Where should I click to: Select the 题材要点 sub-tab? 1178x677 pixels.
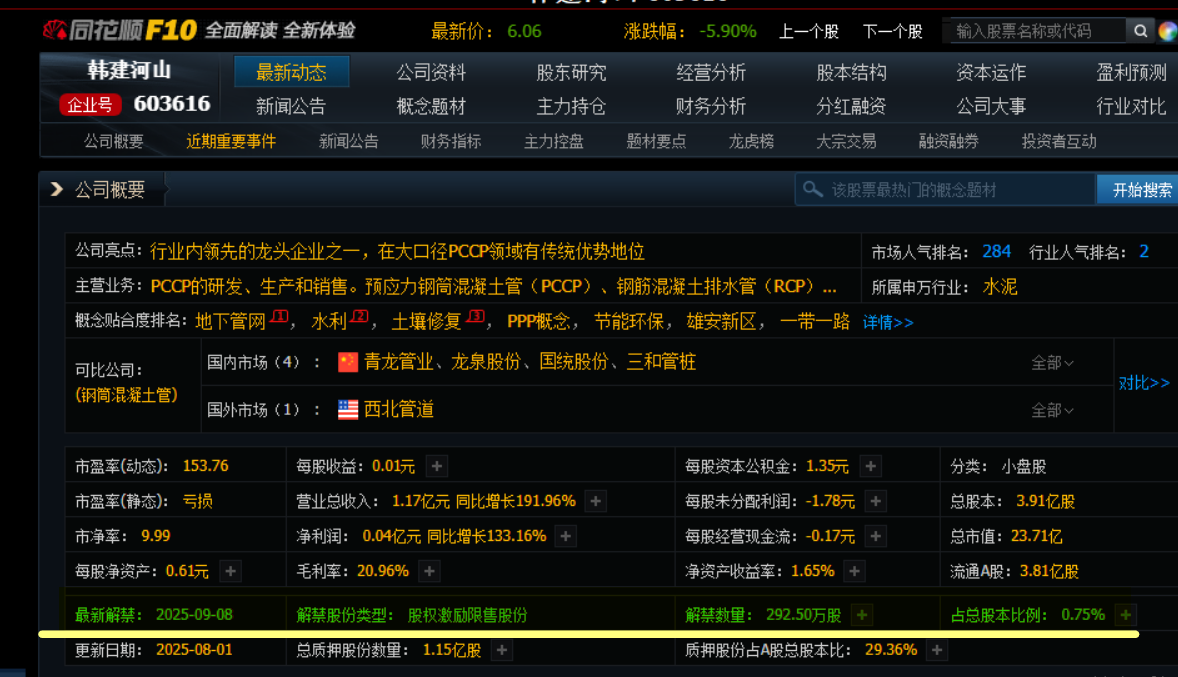point(656,141)
